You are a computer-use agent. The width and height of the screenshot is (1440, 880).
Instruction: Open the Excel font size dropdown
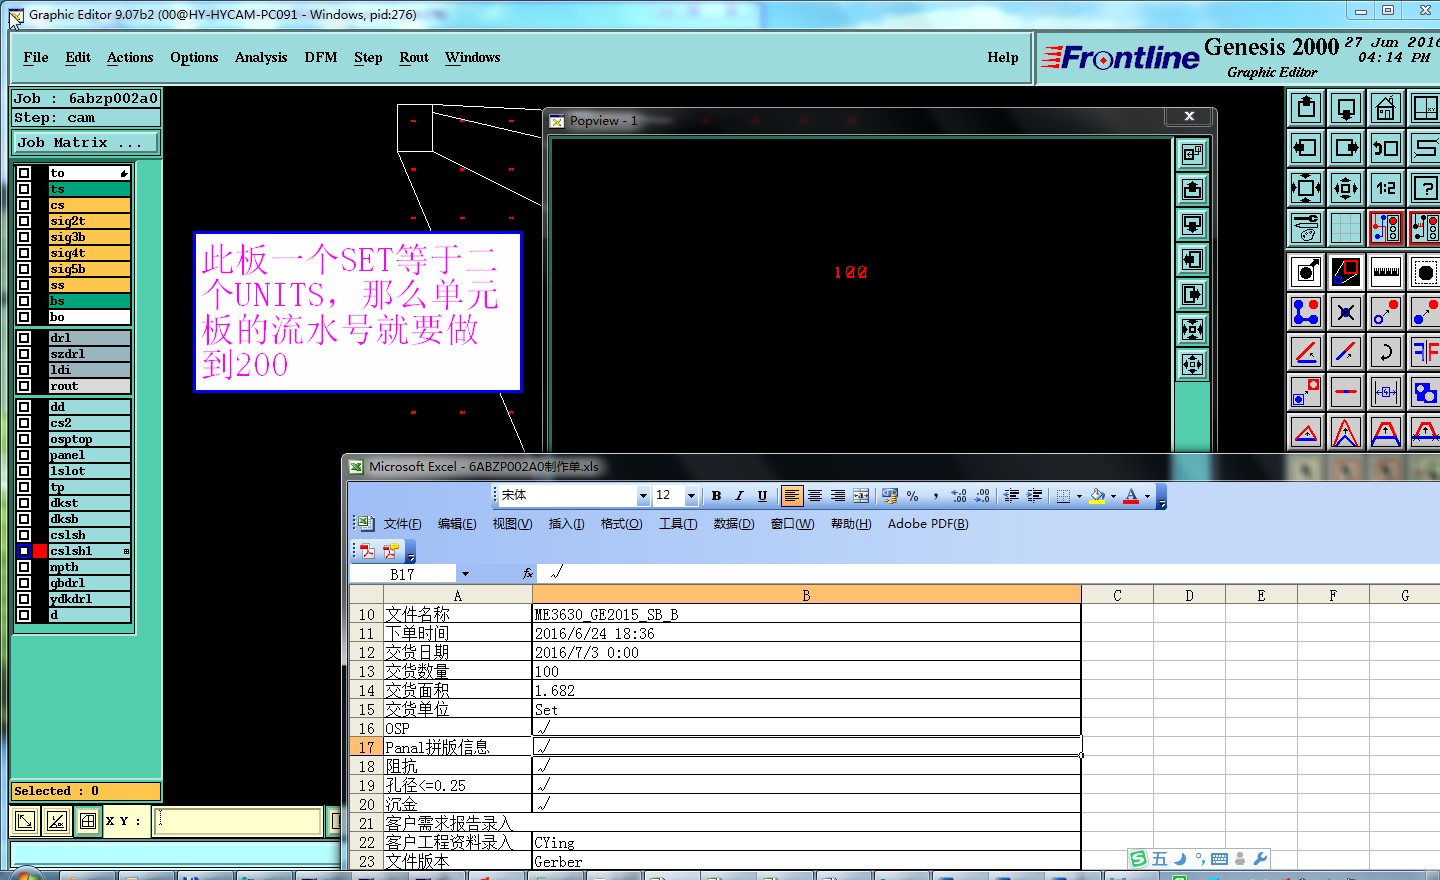click(x=691, y=496)
